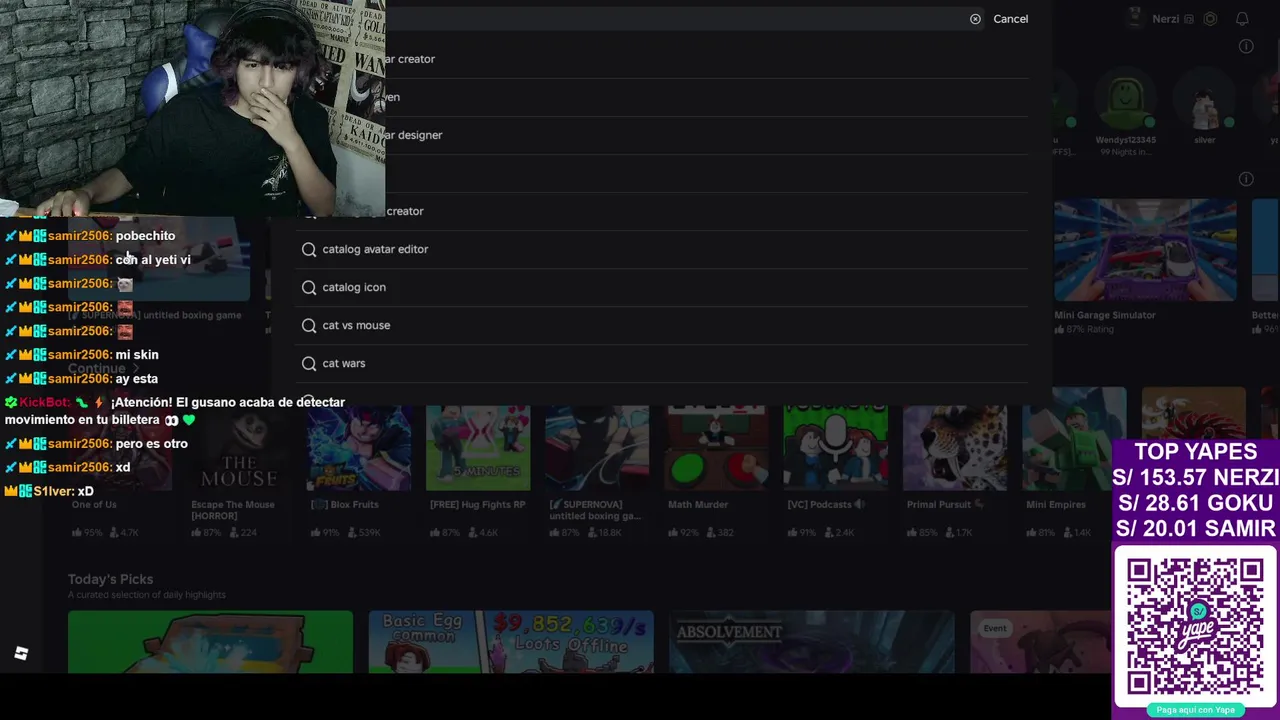Click the 'Mini Garage Simulator' title text
The width and height of the screenshot is (1280, 720).
(1105, 315)
